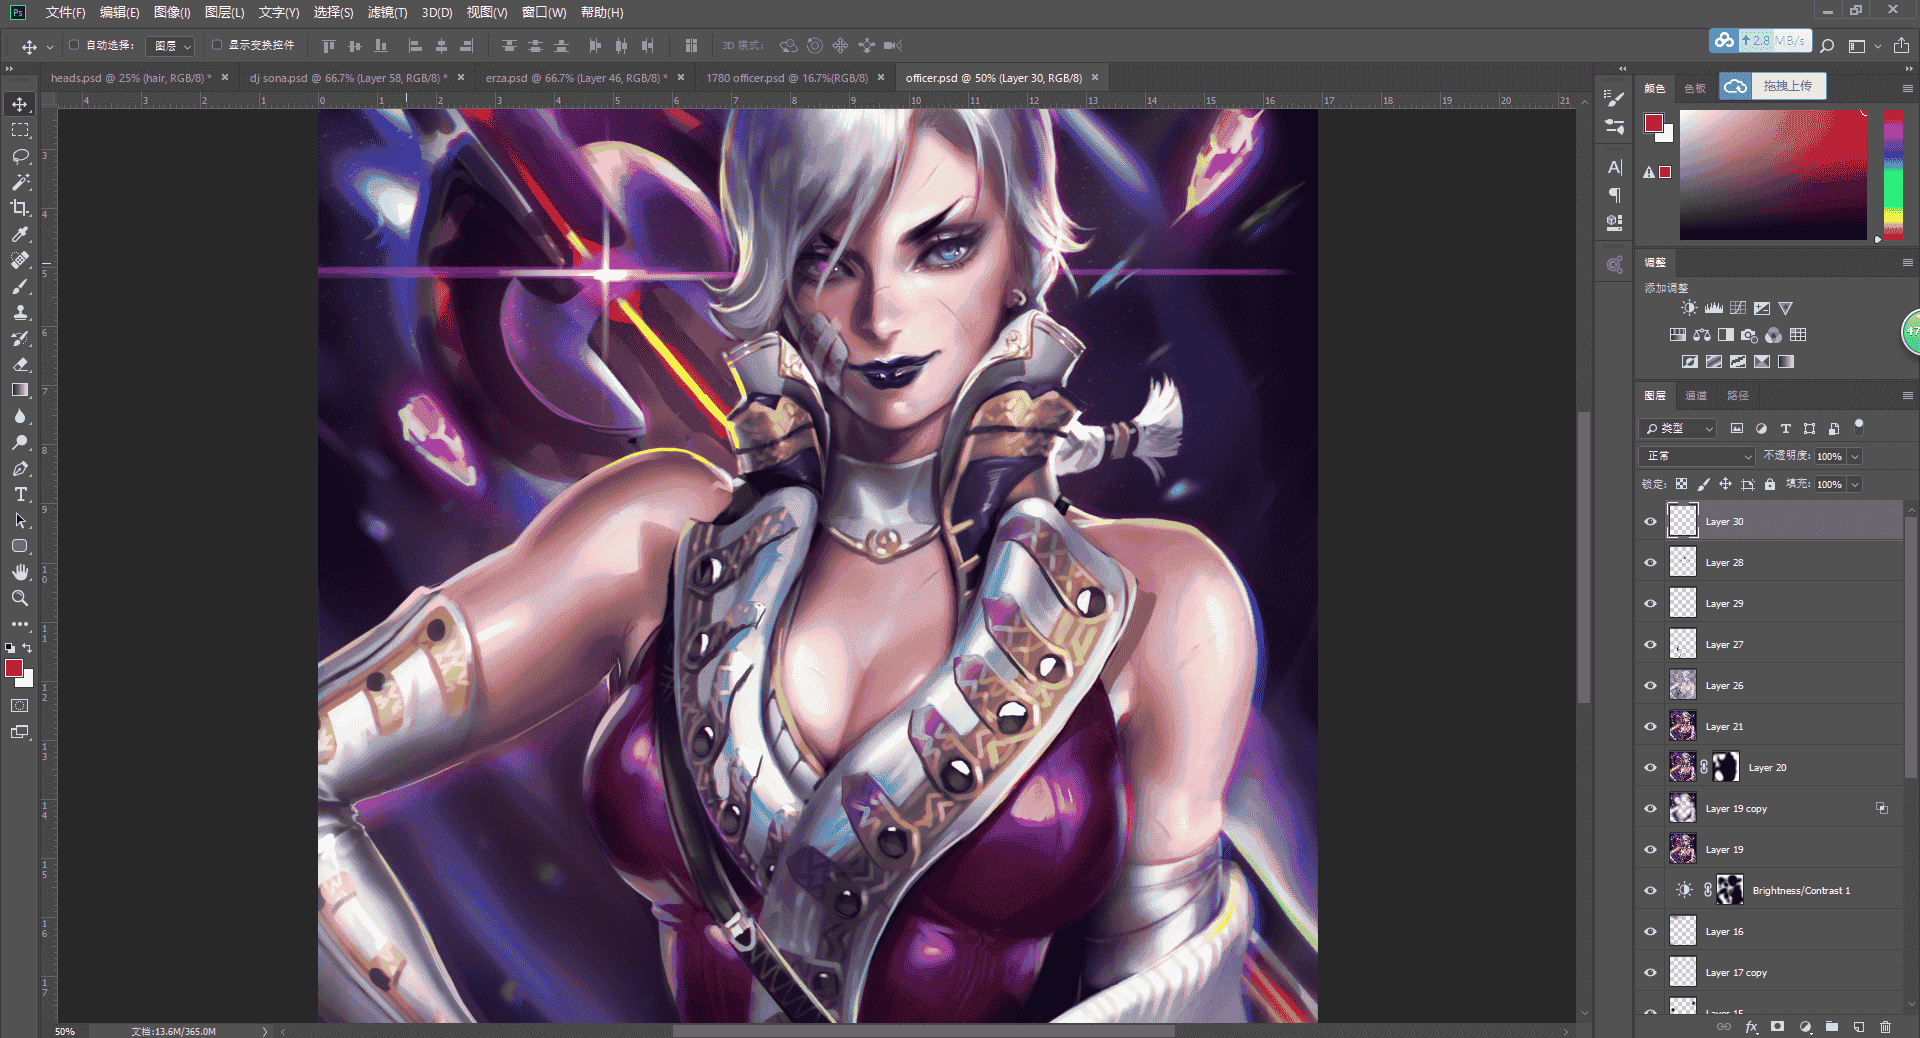Switch to the 色板 swatches tab
The image size is (1920, 1038).
coord(1695,88)
